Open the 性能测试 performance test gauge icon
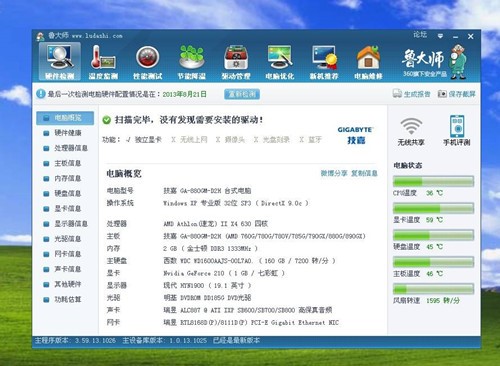Image resolution: width=500 pixels, height=366 pixels. click(147, 62)
